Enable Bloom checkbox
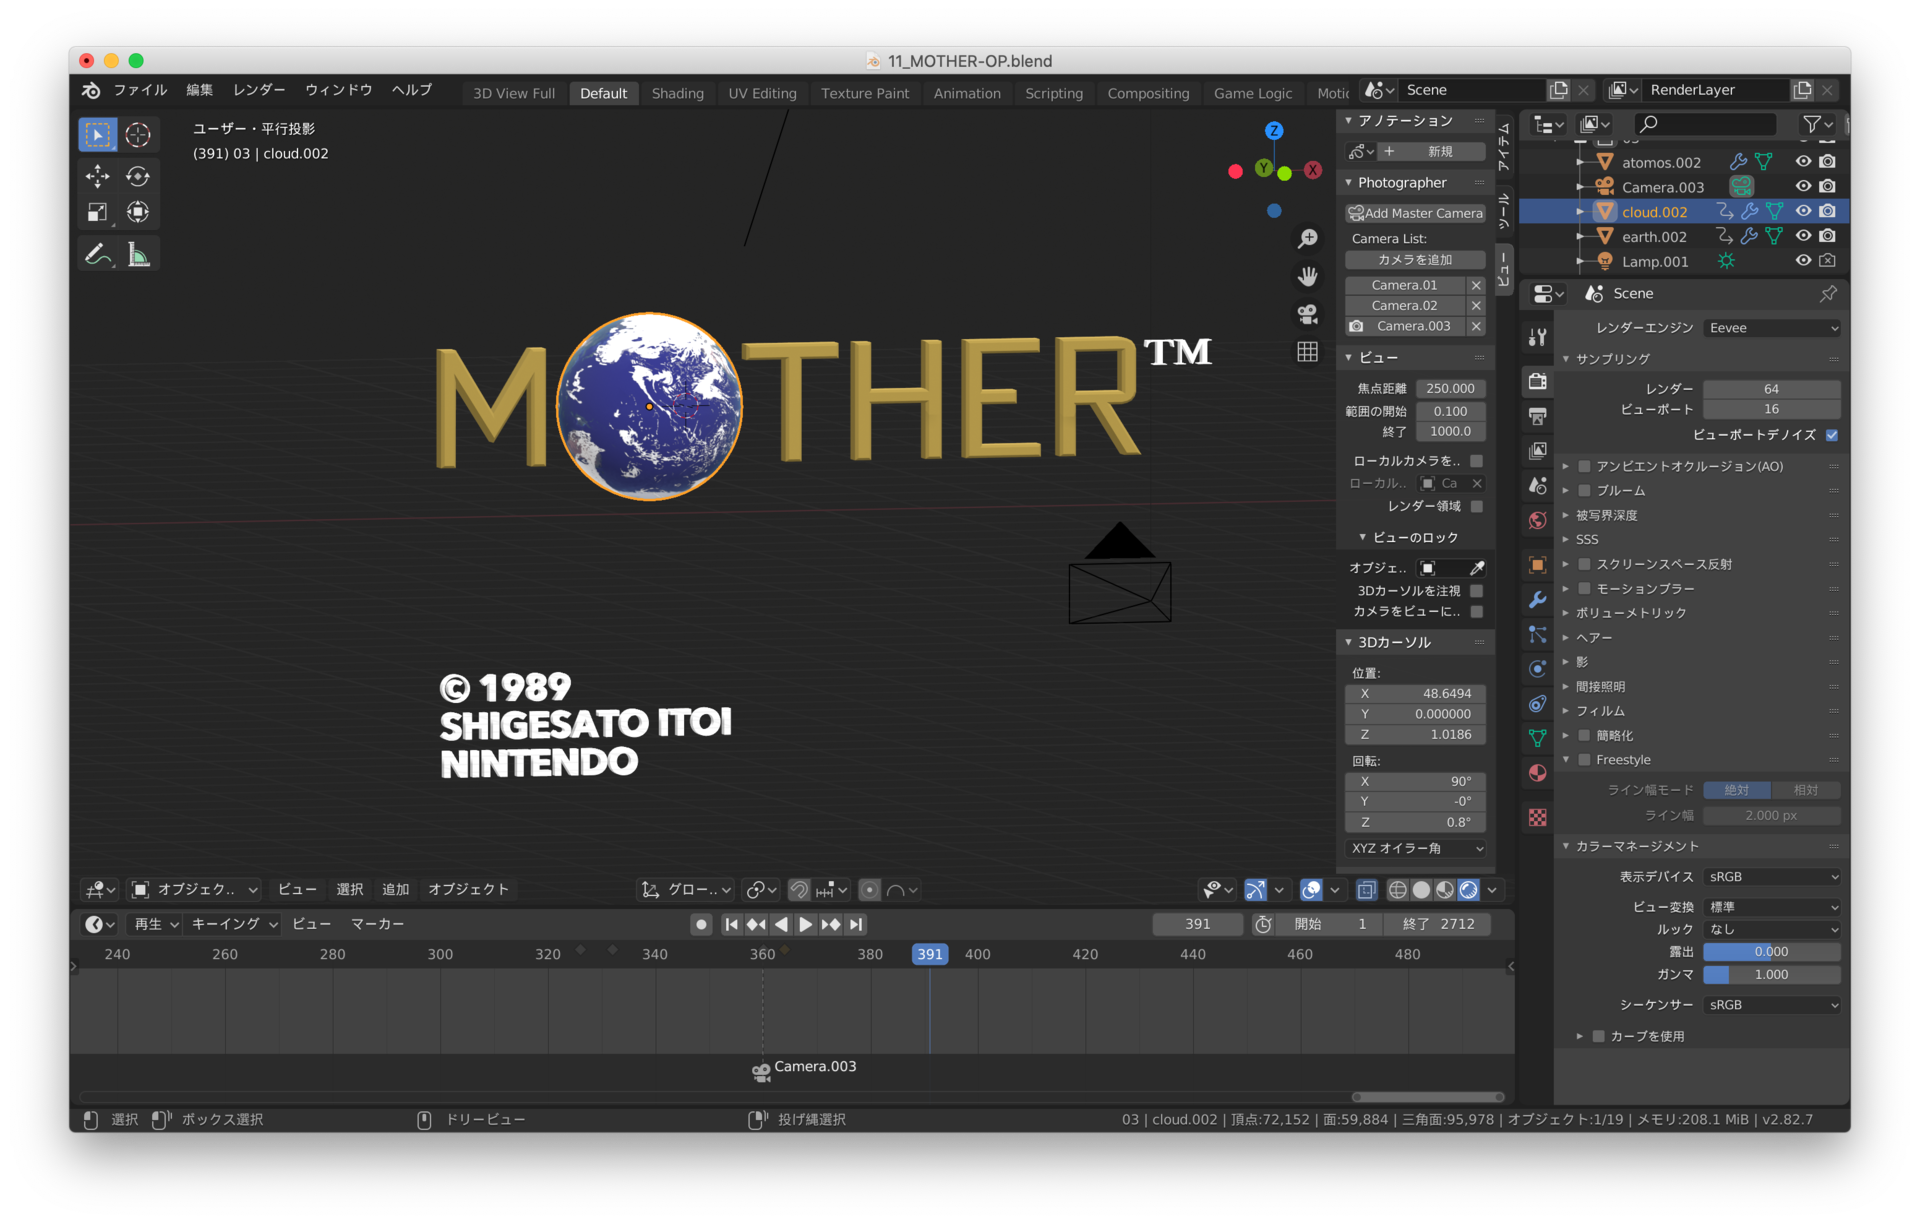1920x1224 pixels. tap(1584, 491)
